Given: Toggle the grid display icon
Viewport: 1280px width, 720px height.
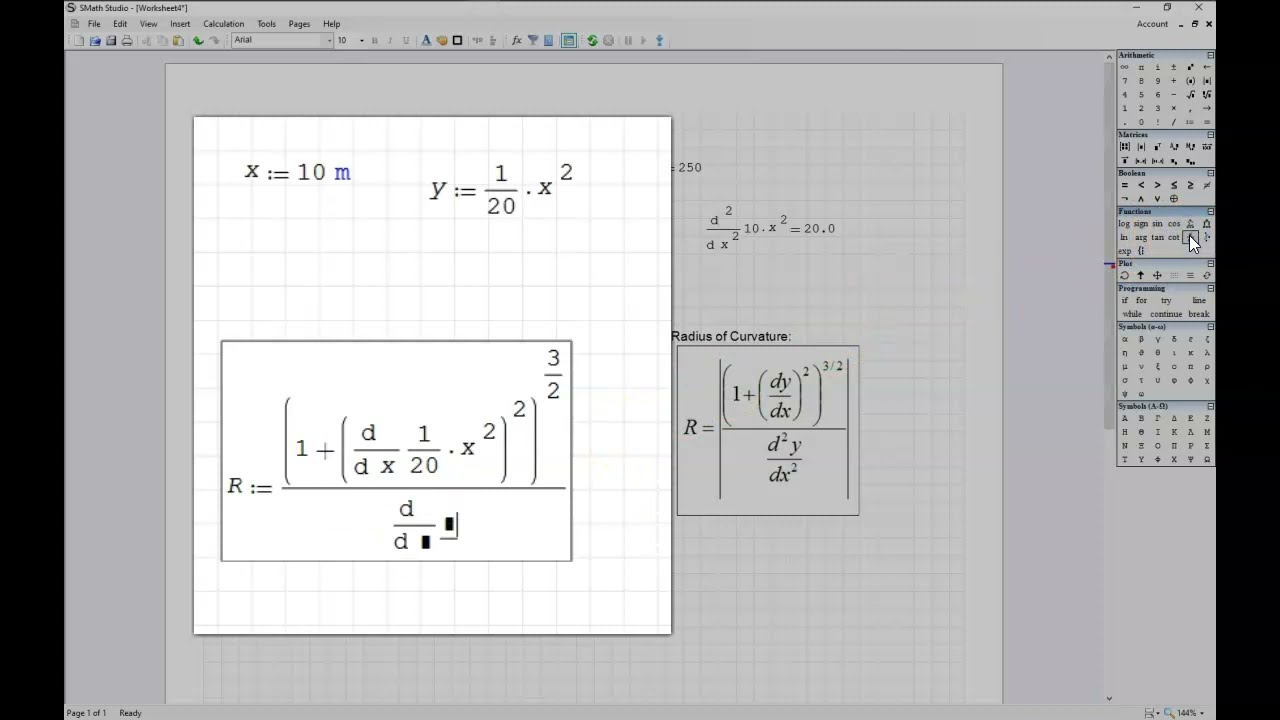Looking at the screenshot, I should [568, 40].
